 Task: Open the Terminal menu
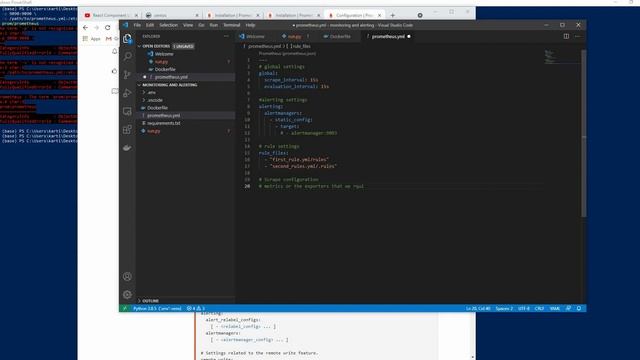click(231, 25)
